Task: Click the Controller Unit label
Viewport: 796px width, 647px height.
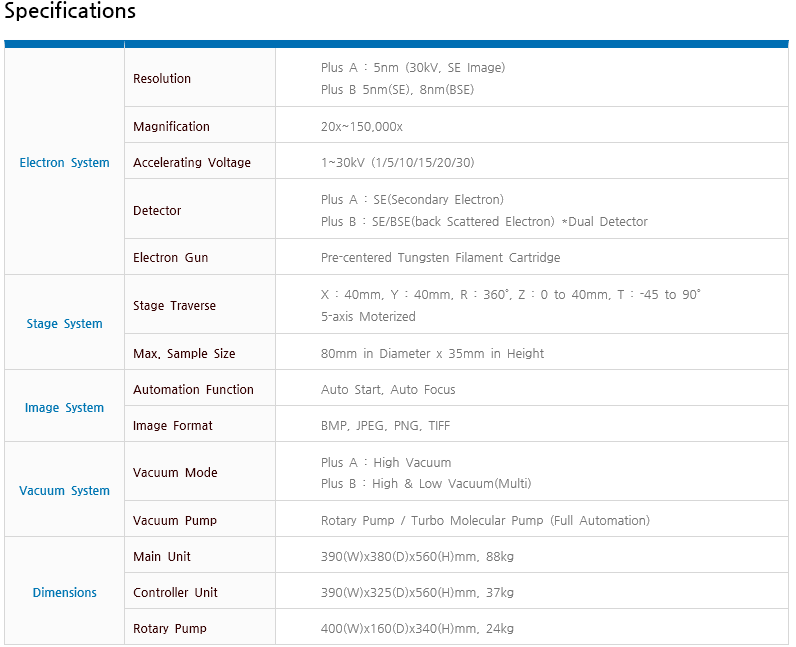Action: (175, 592)
